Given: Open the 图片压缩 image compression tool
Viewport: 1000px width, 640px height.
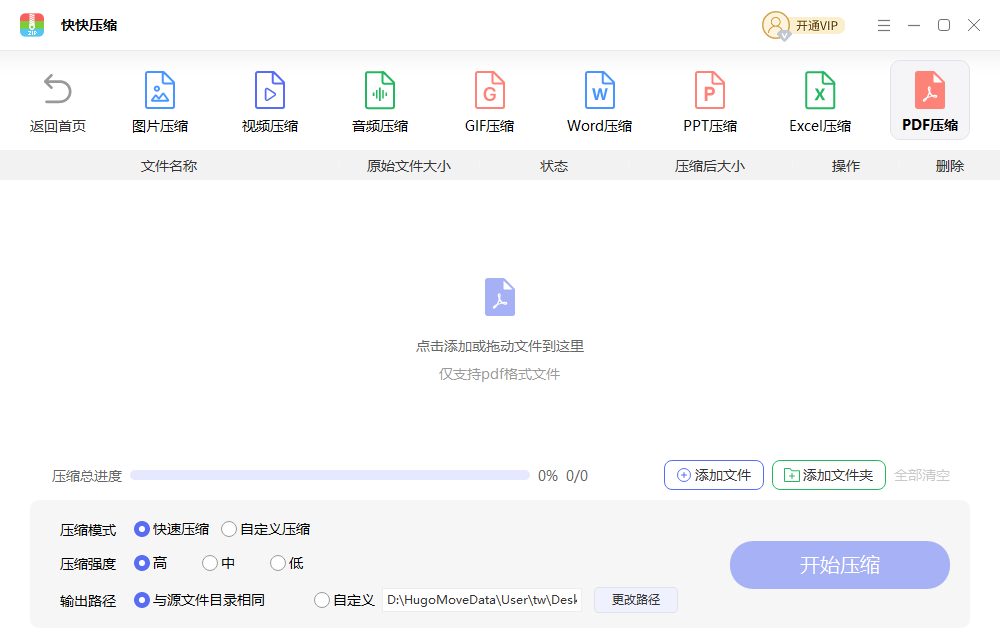Looking at the screenshot, I should [160, 101].
